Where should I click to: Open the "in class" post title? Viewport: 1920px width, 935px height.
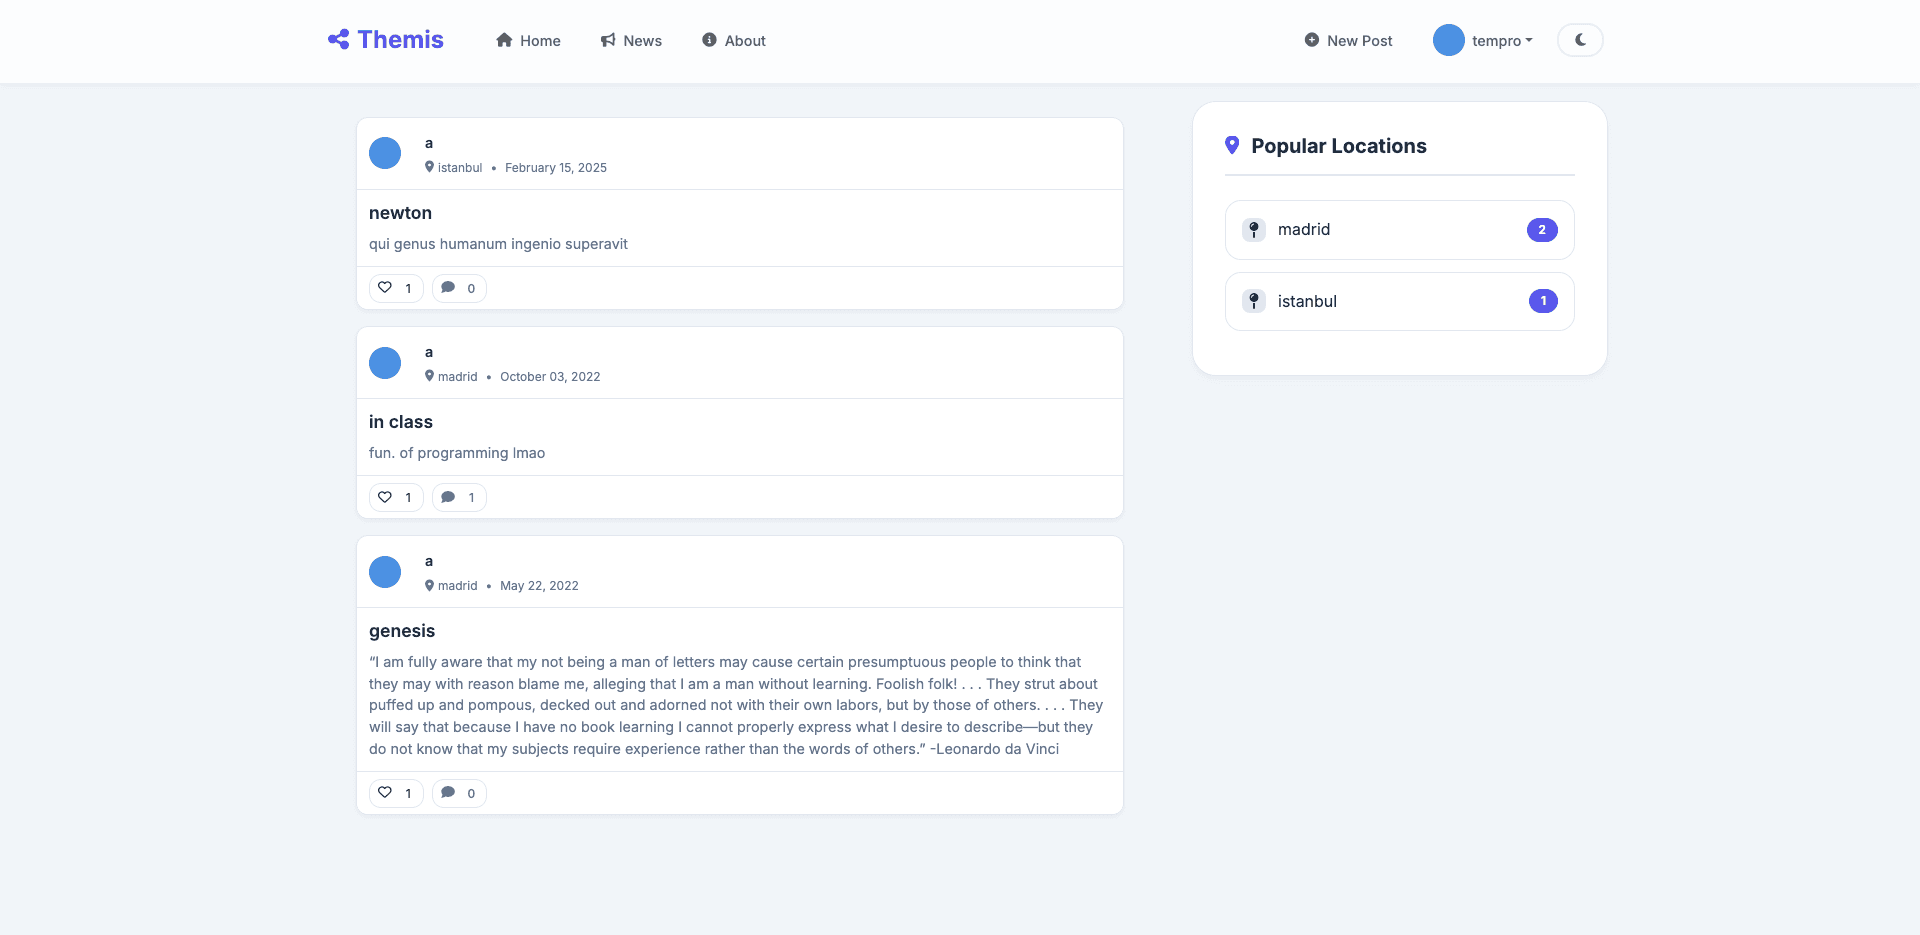pos(401,422)
